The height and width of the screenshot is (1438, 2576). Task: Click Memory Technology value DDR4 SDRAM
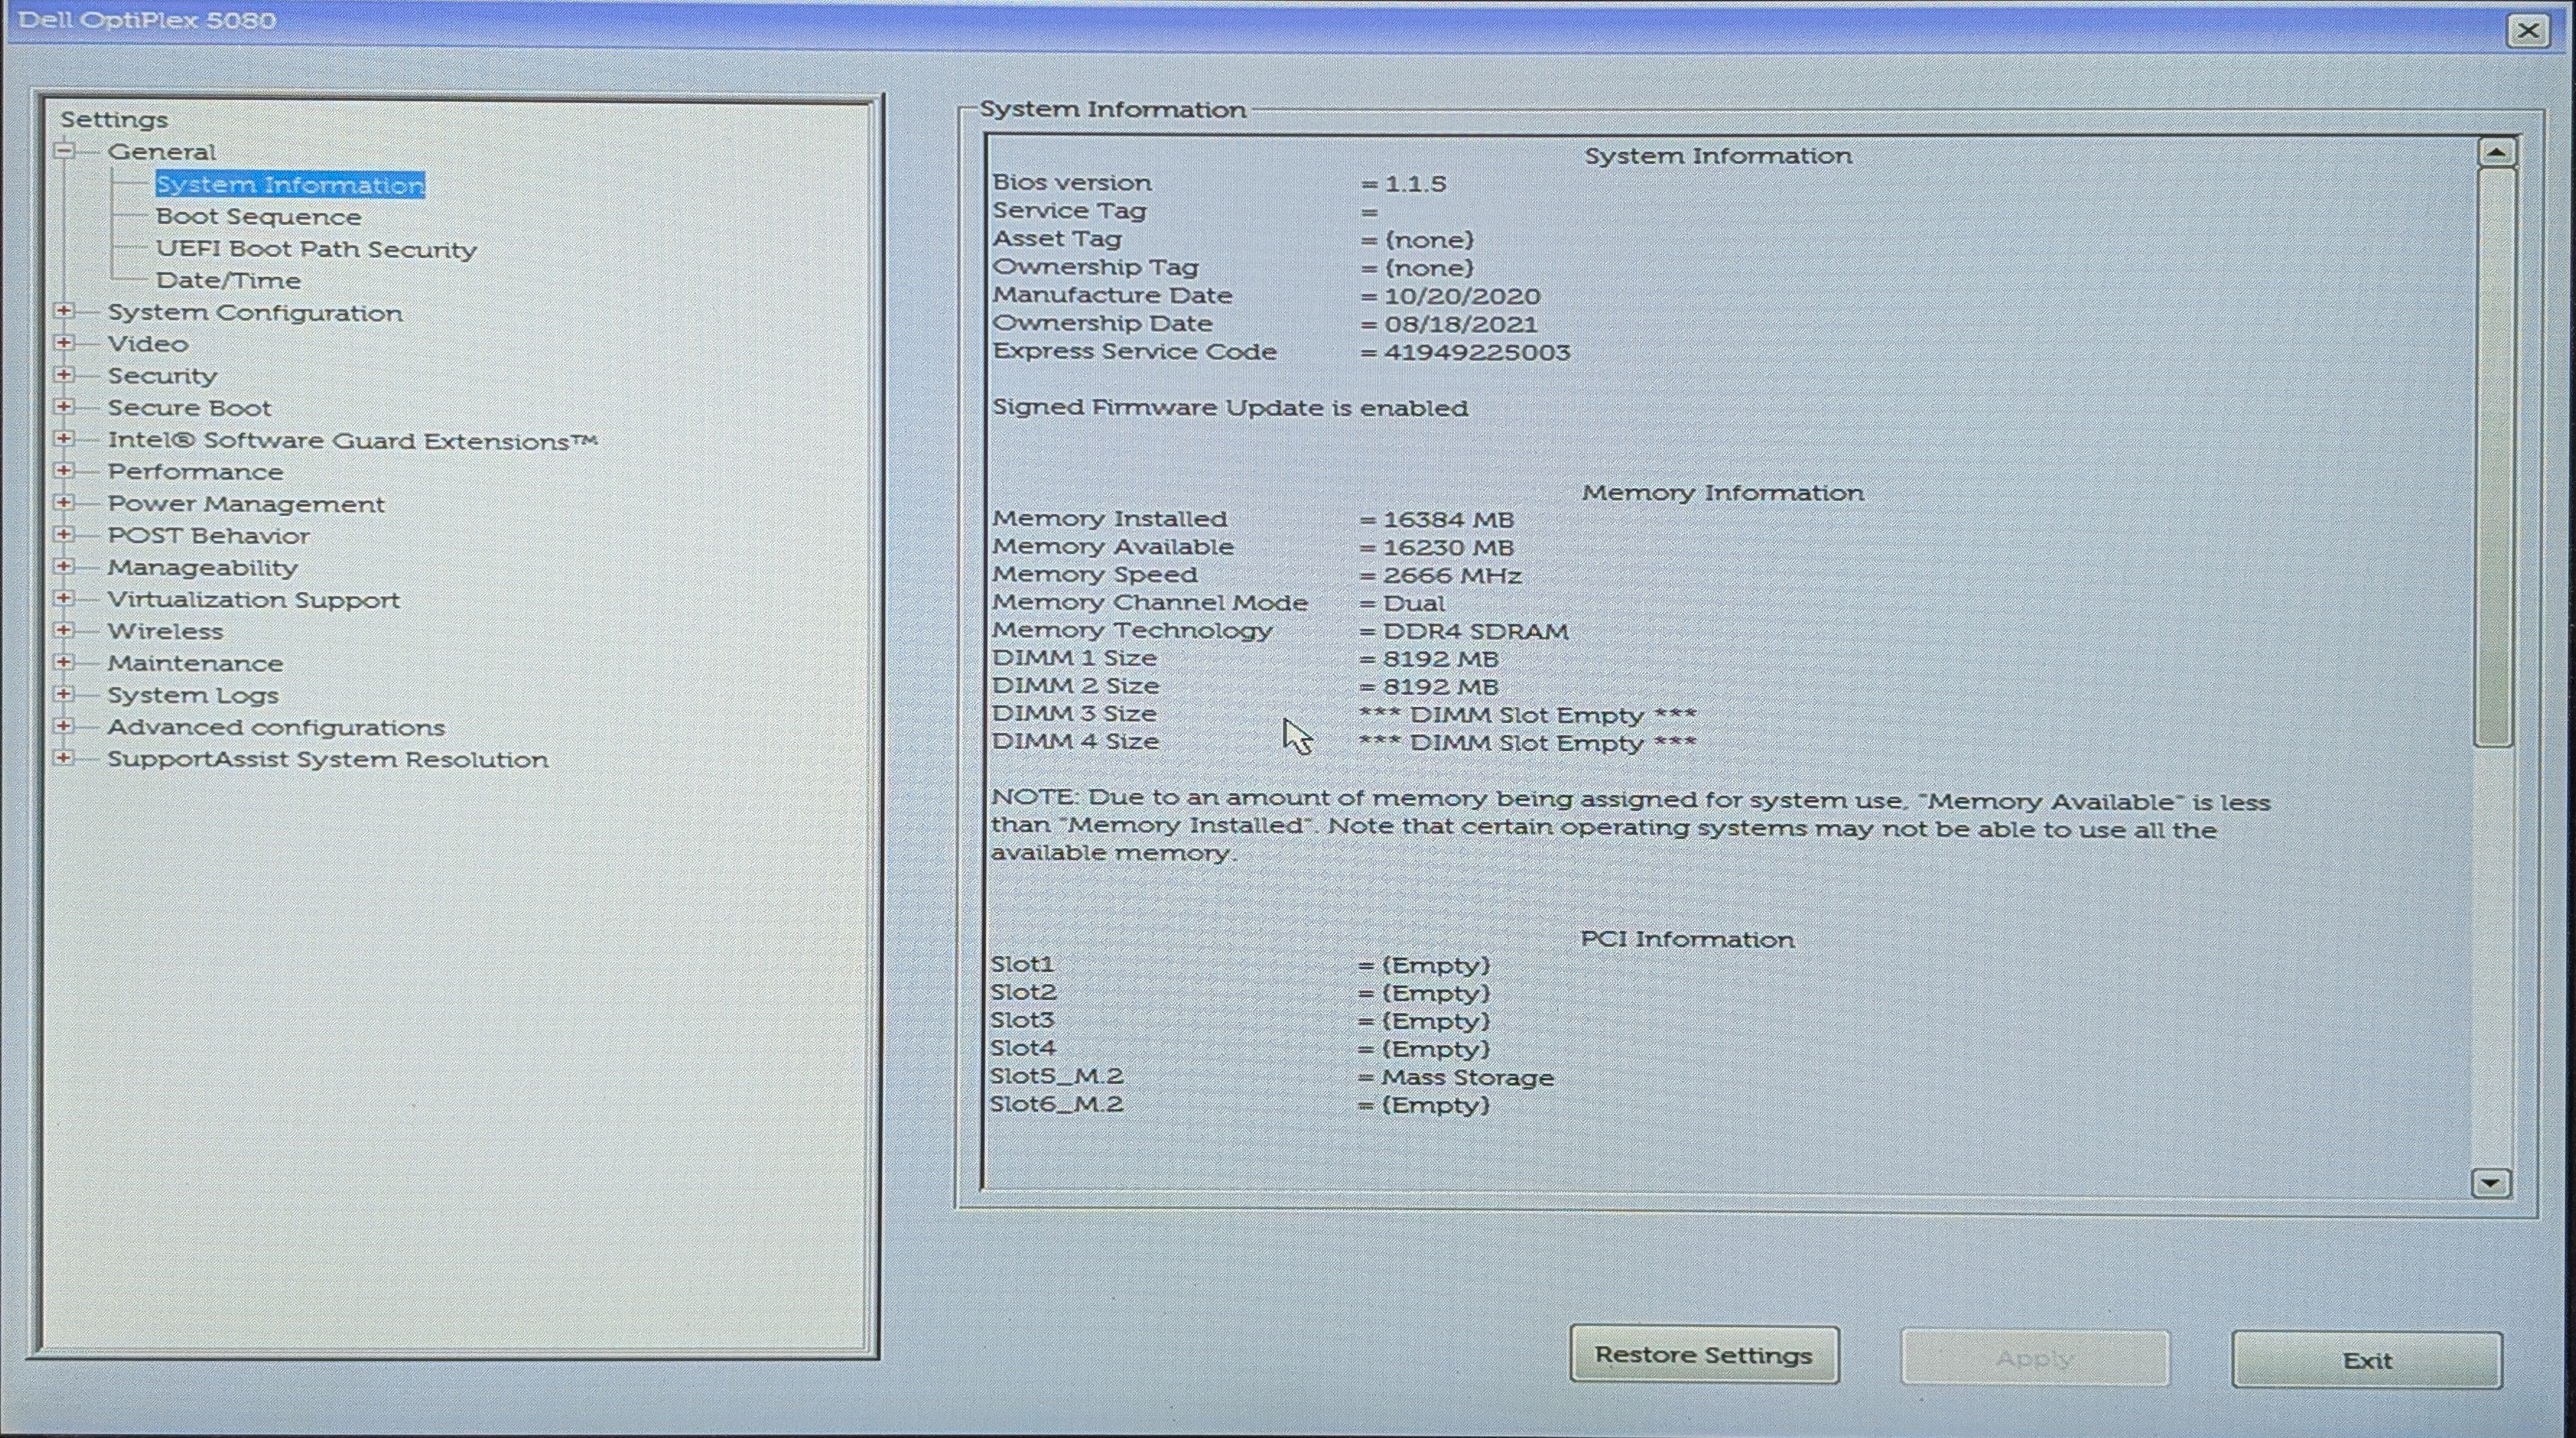click(1476, 632)
